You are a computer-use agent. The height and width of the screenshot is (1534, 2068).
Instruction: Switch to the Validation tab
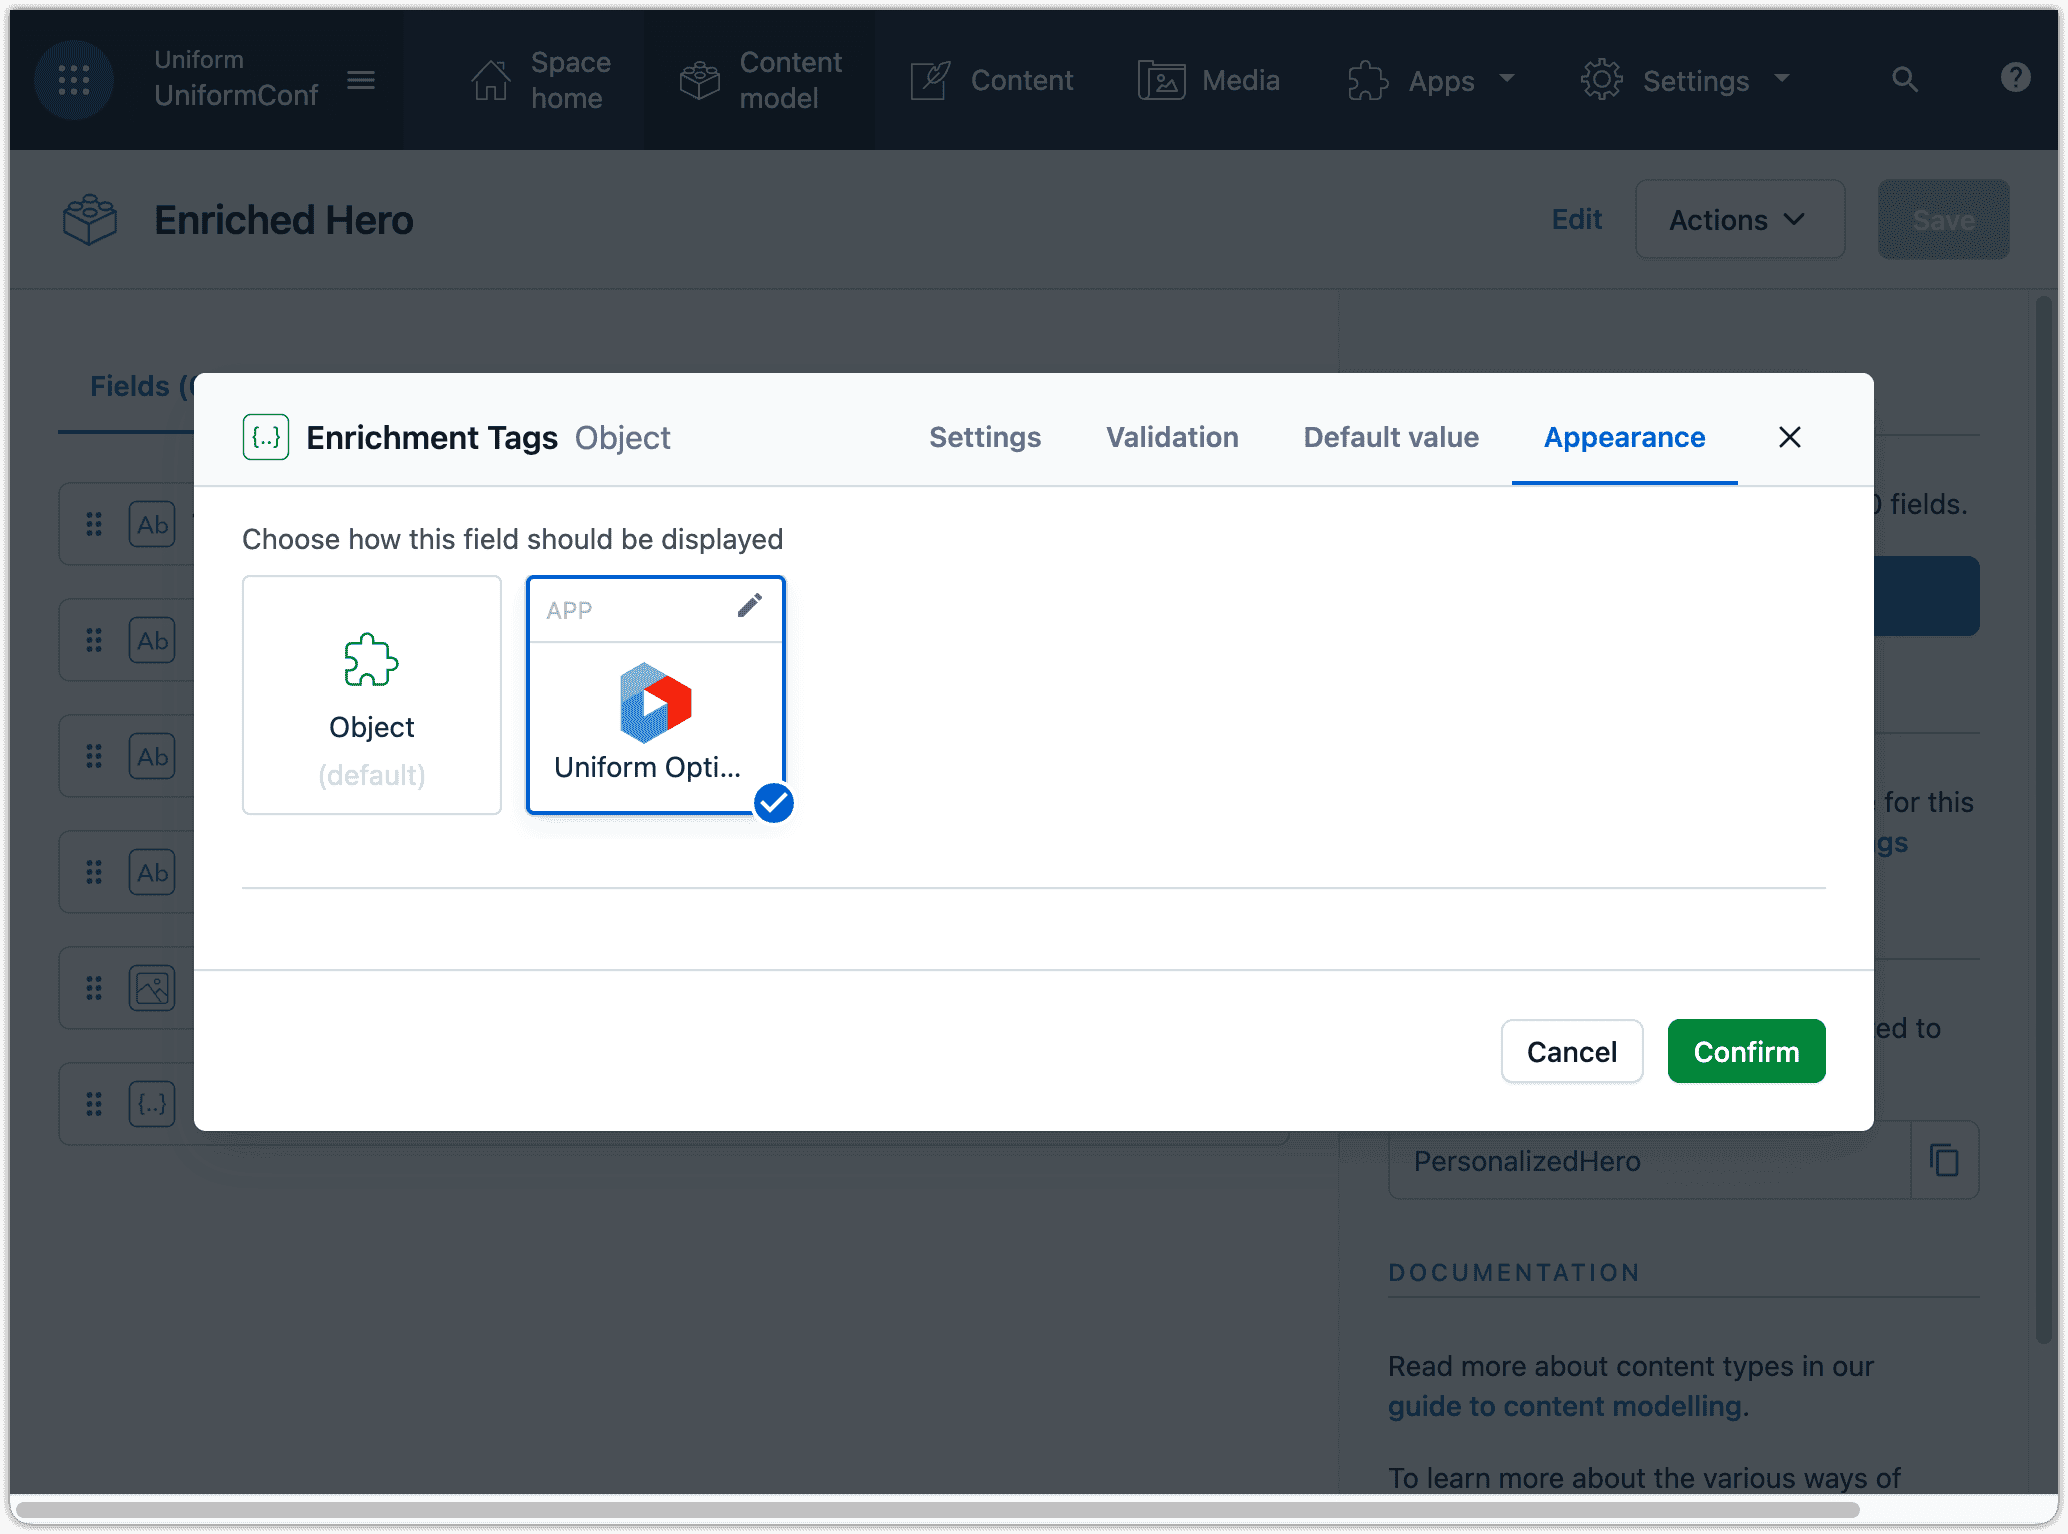coord(1172,437)
